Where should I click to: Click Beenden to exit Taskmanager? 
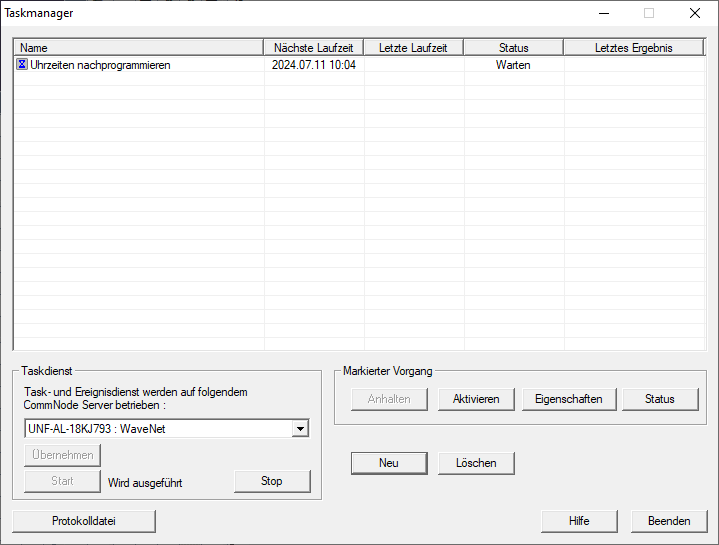[669, 521]
